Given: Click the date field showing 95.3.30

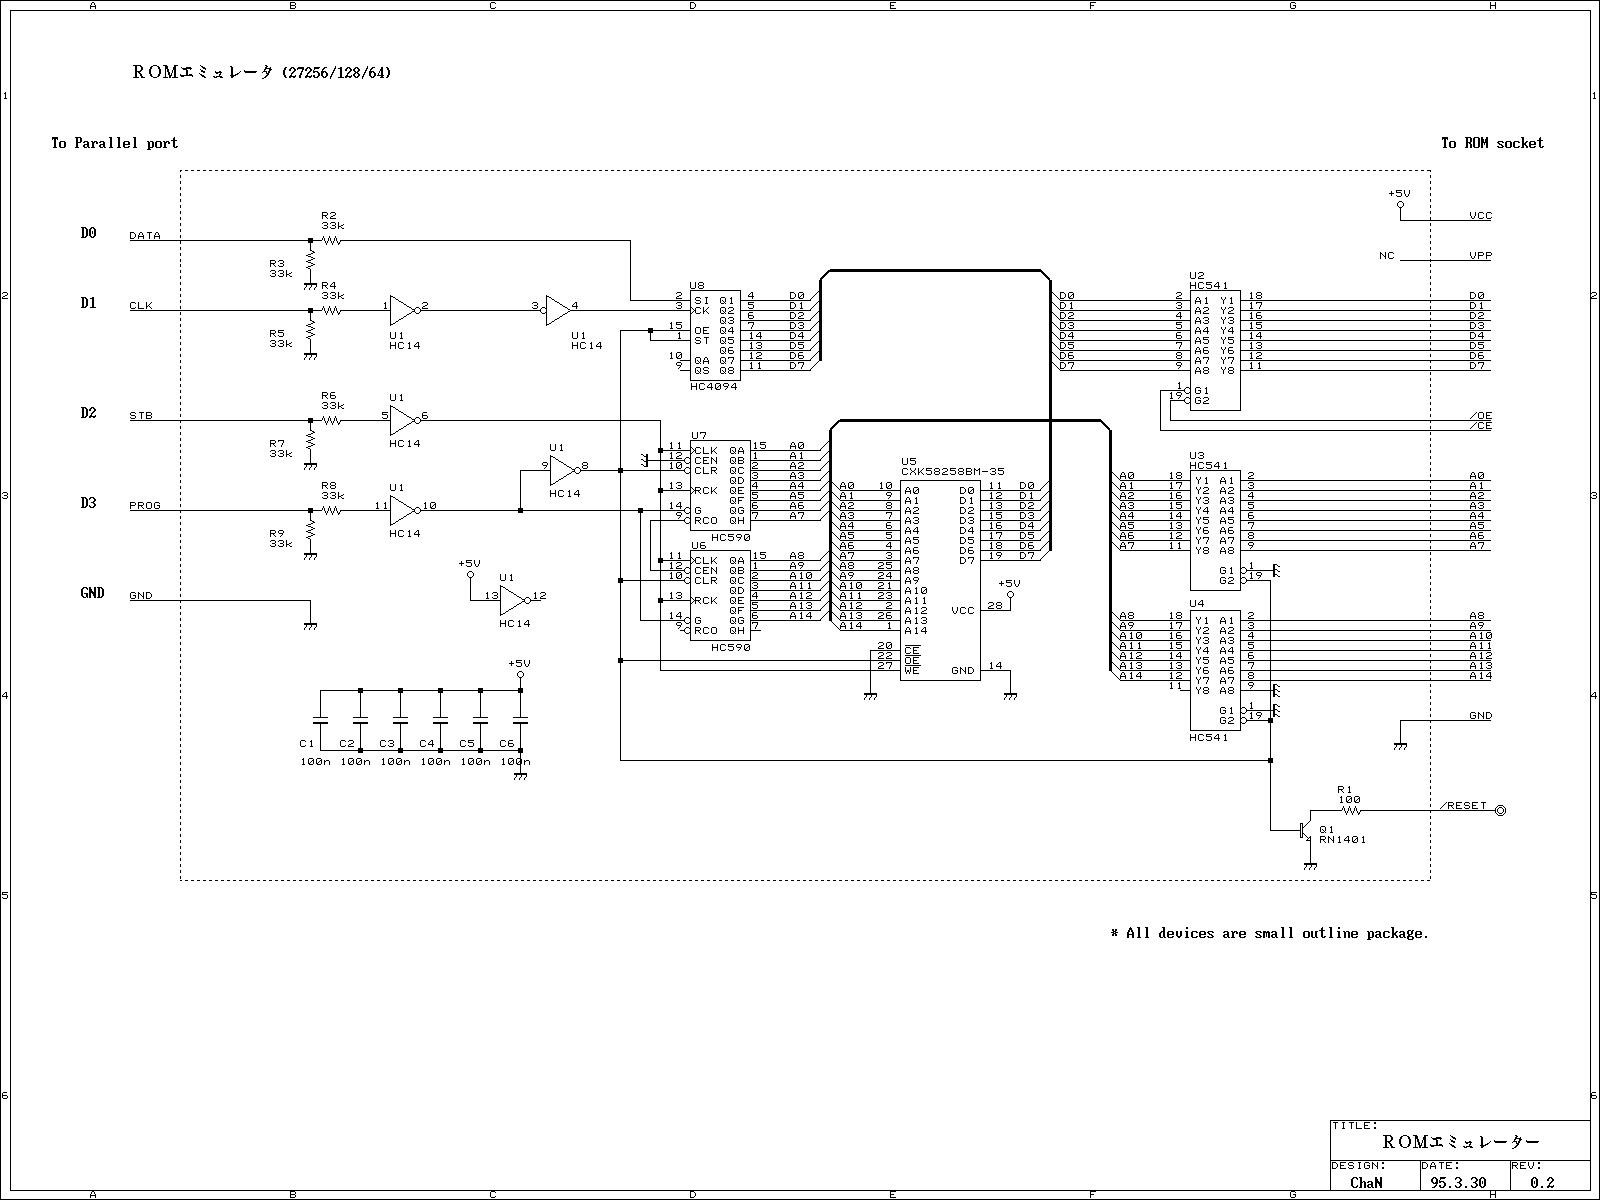Looking at the screenshot, I should click(1458, 1182).
